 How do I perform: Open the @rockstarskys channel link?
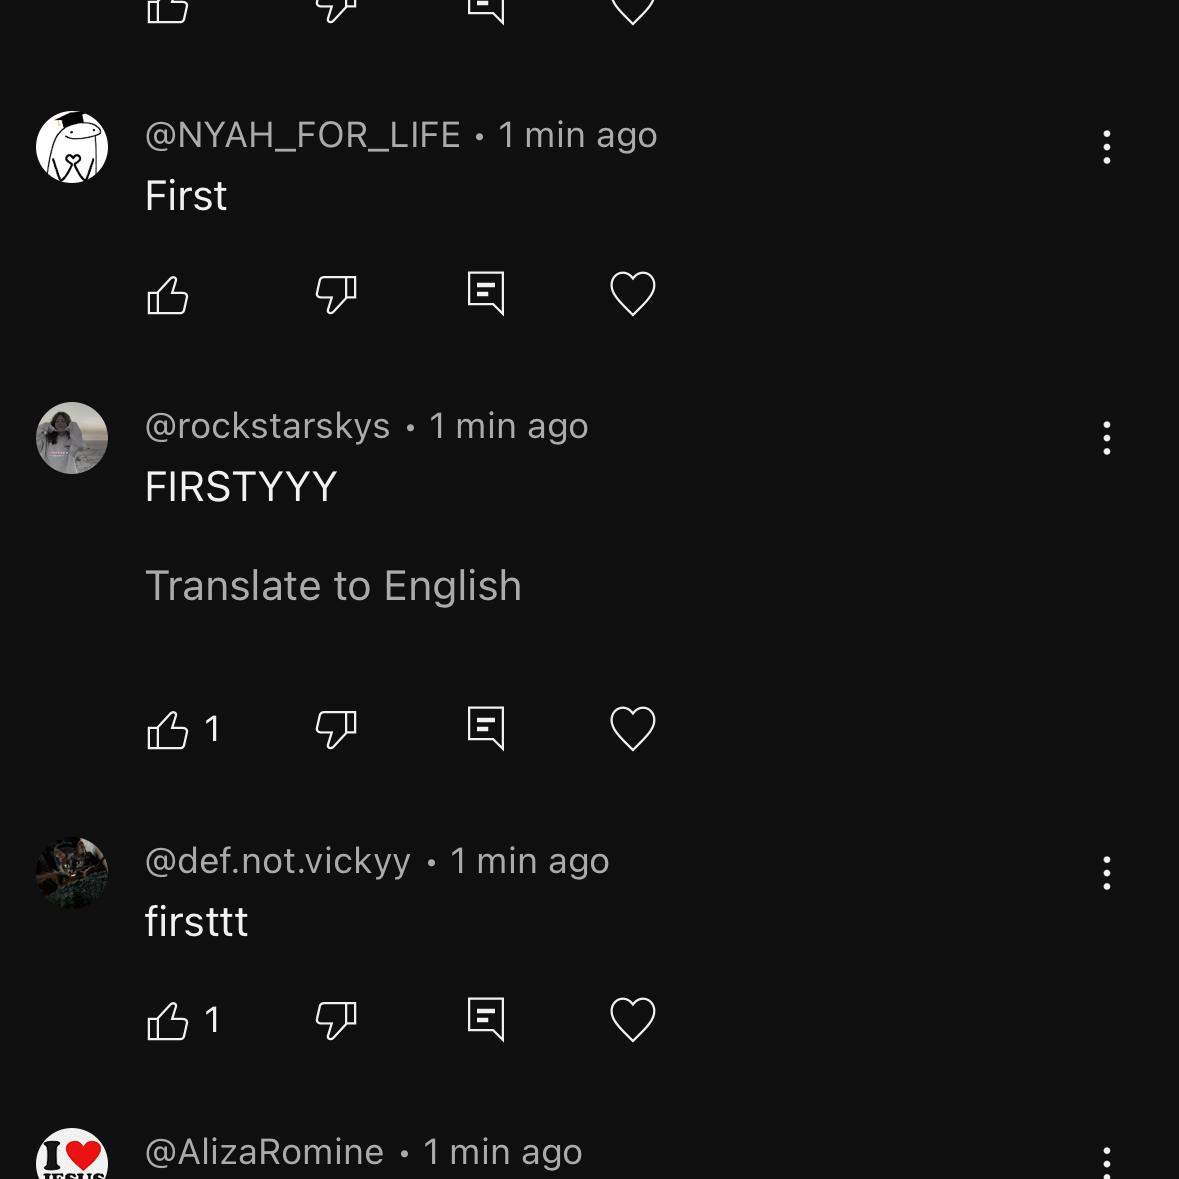tap(268, 427)
